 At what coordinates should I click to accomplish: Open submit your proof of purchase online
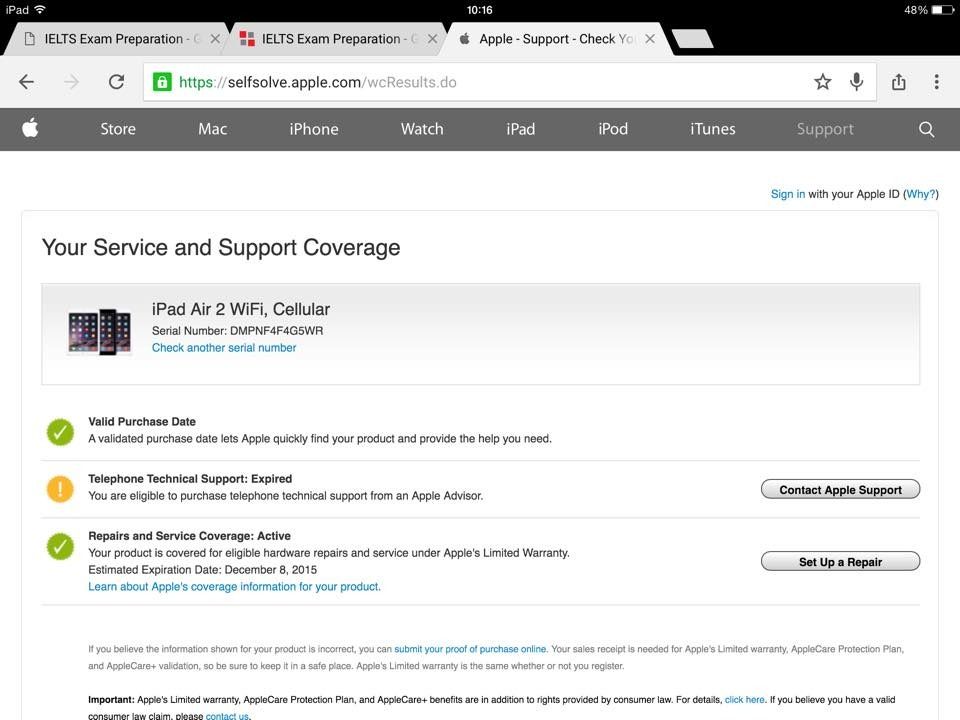point(470,649)
